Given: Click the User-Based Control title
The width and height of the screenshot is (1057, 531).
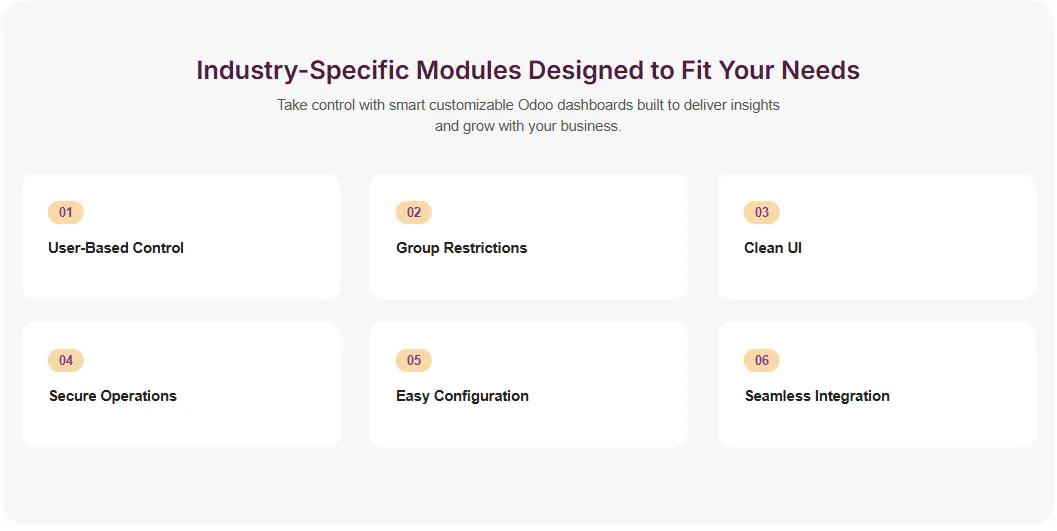Looking at the screenshot, I should coord(116,248).
